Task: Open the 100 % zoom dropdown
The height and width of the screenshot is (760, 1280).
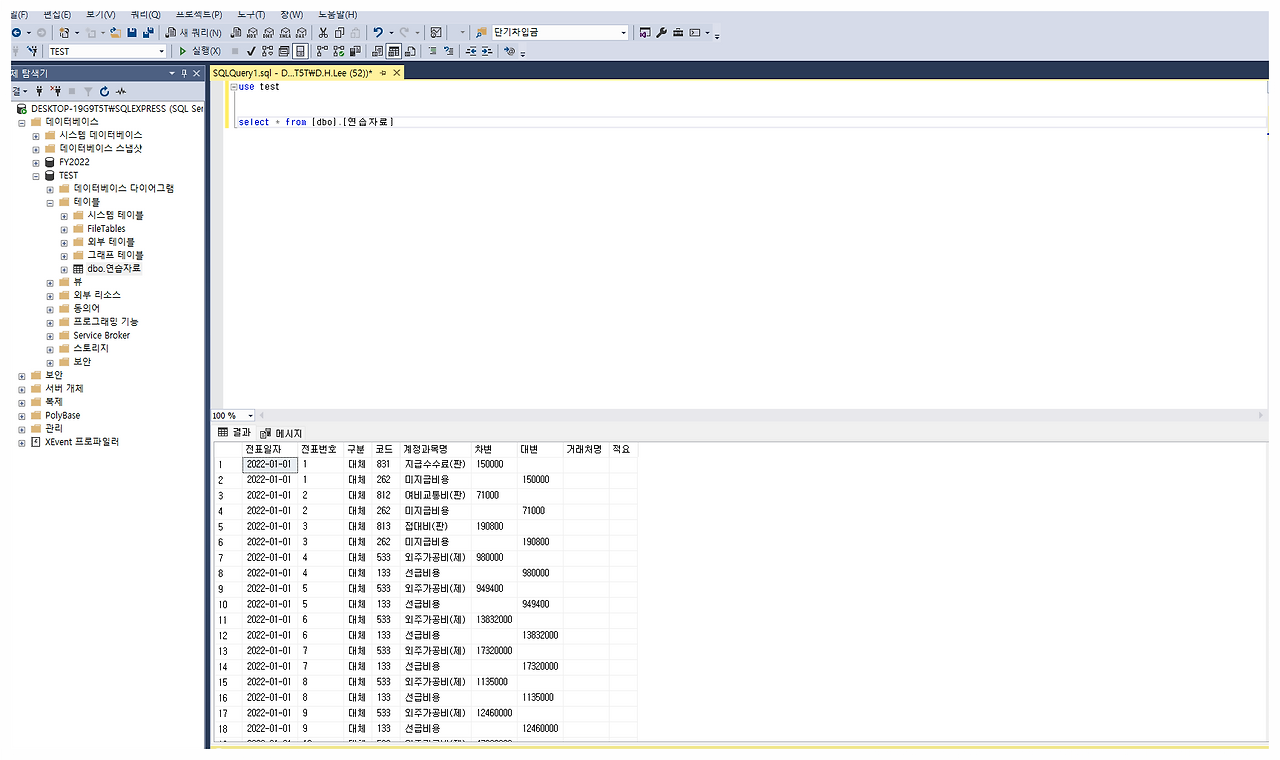Action: pyautogui.click(x=251, y=415)
